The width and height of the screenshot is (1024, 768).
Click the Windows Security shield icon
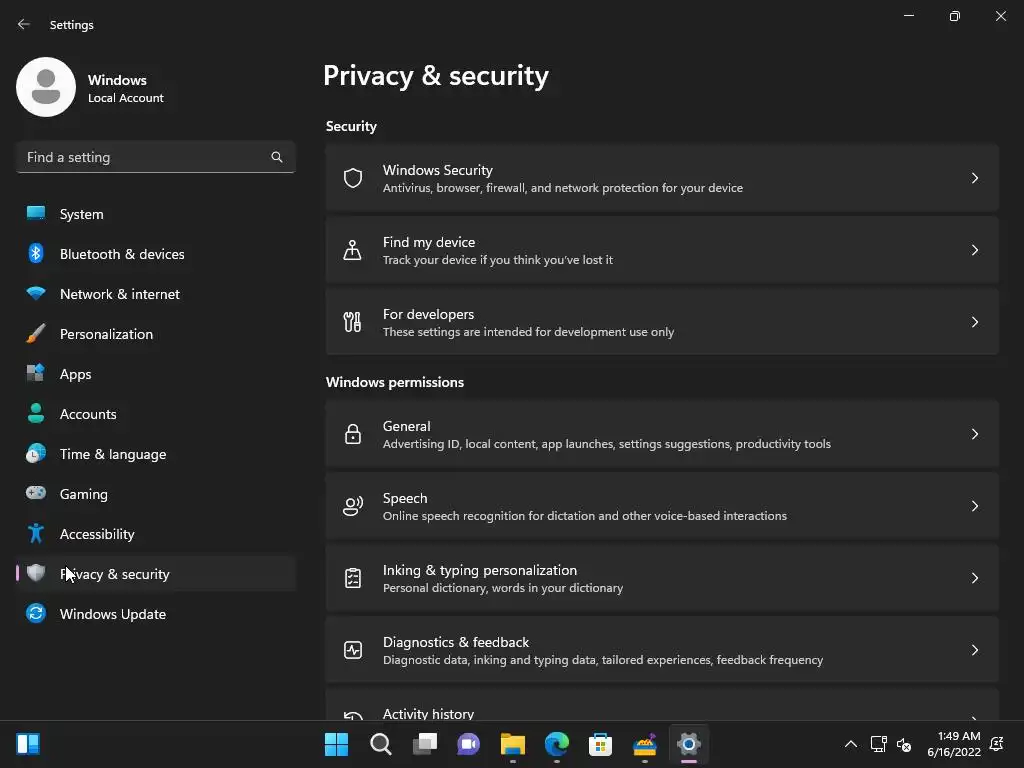point(352,178)
